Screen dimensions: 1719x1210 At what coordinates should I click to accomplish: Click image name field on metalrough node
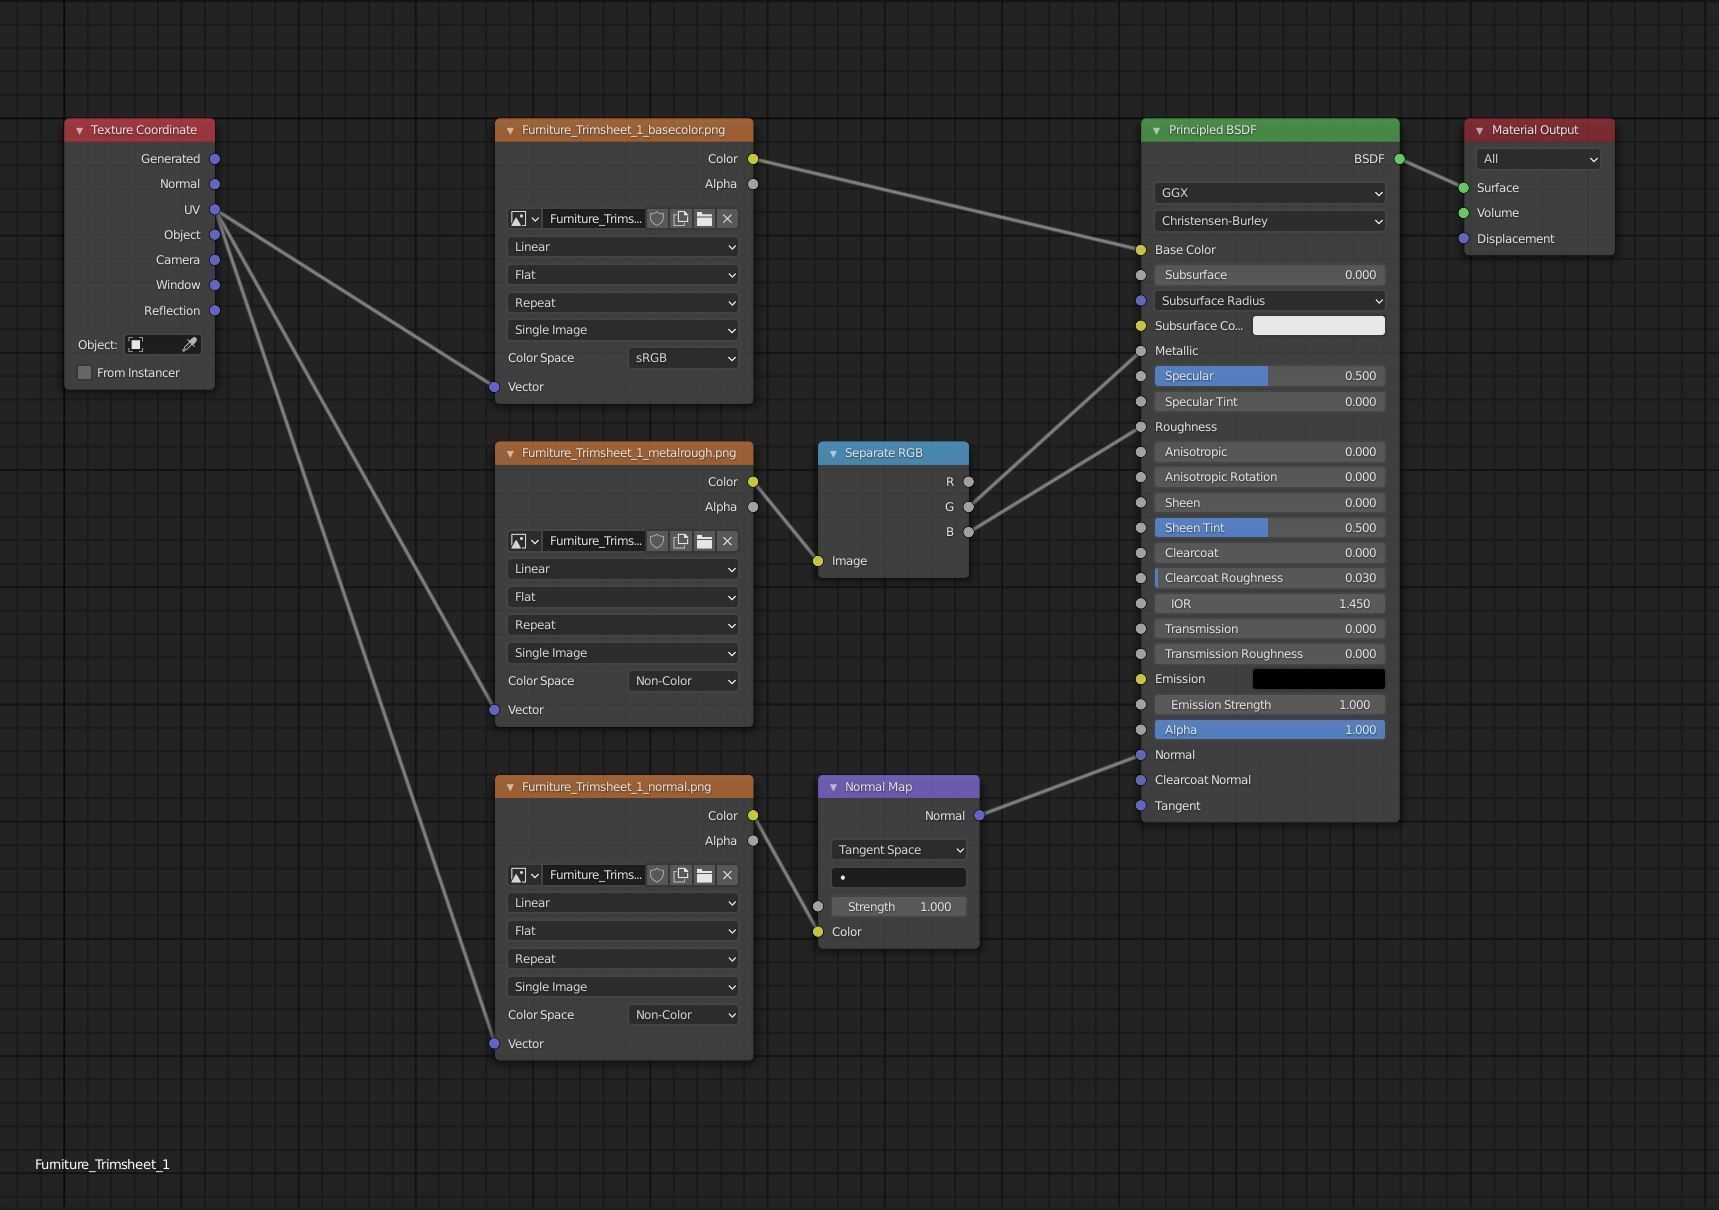coord(594,541)
